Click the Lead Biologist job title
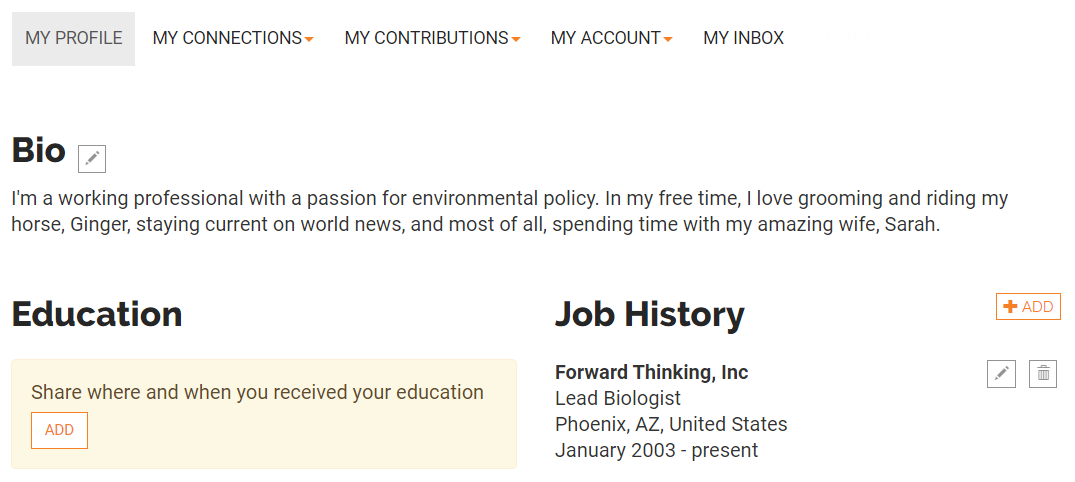 pyautogui.click(x=618, y=398)
